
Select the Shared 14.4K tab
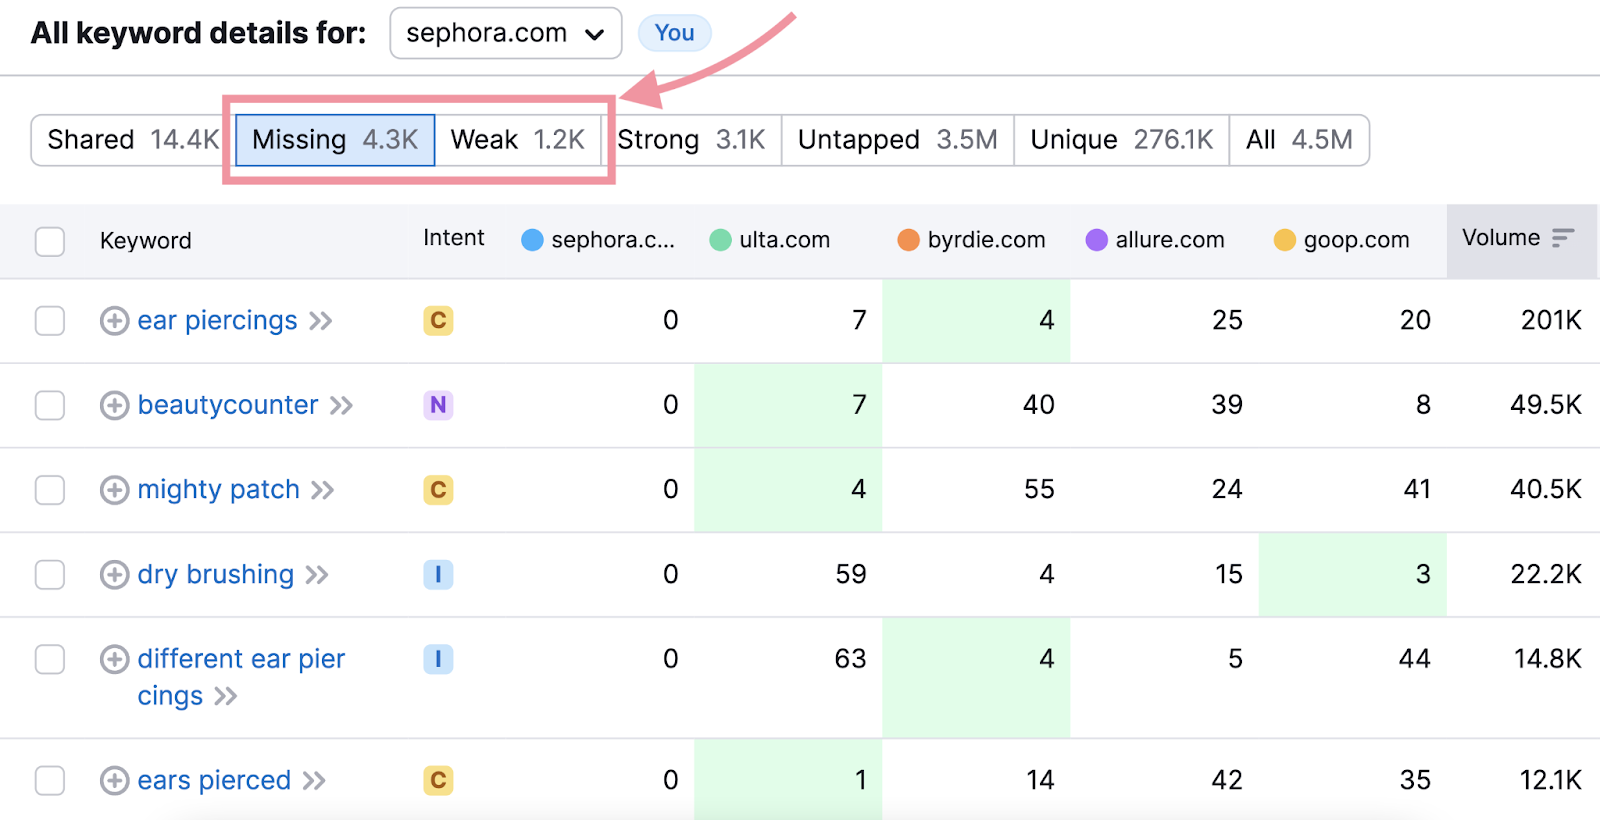(x=132, y=140)
